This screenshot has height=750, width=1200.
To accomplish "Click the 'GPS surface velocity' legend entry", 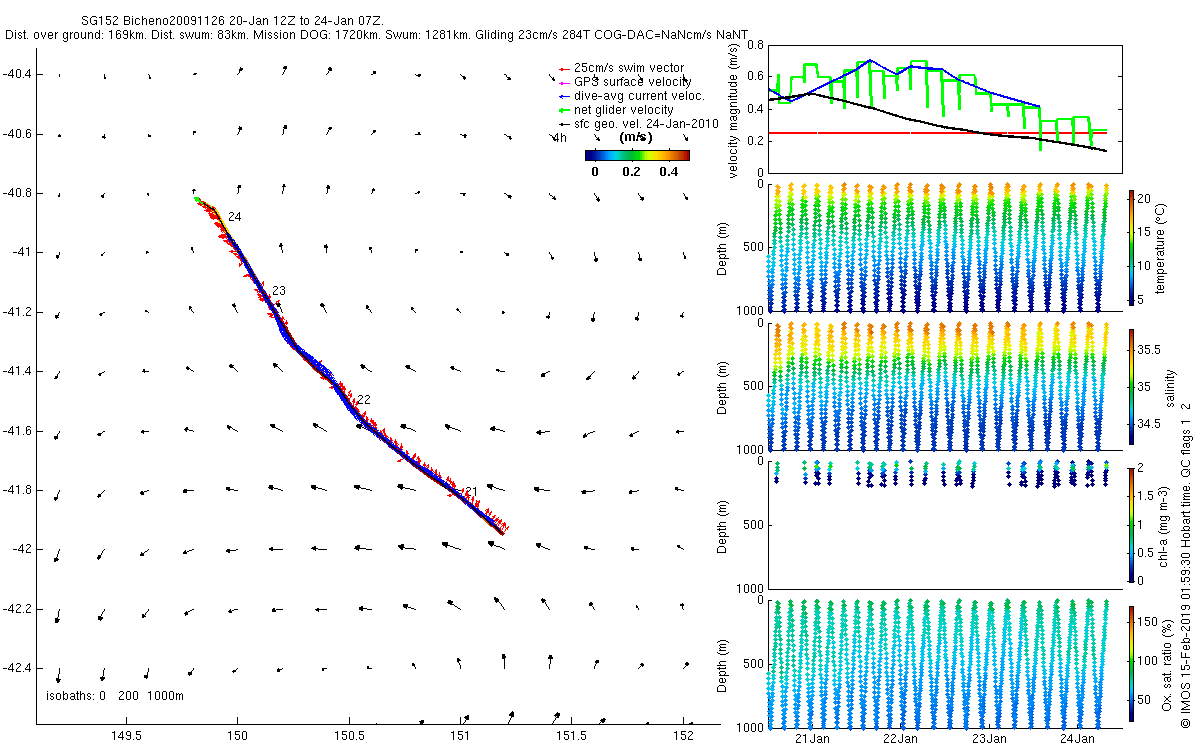I will 633,81.
